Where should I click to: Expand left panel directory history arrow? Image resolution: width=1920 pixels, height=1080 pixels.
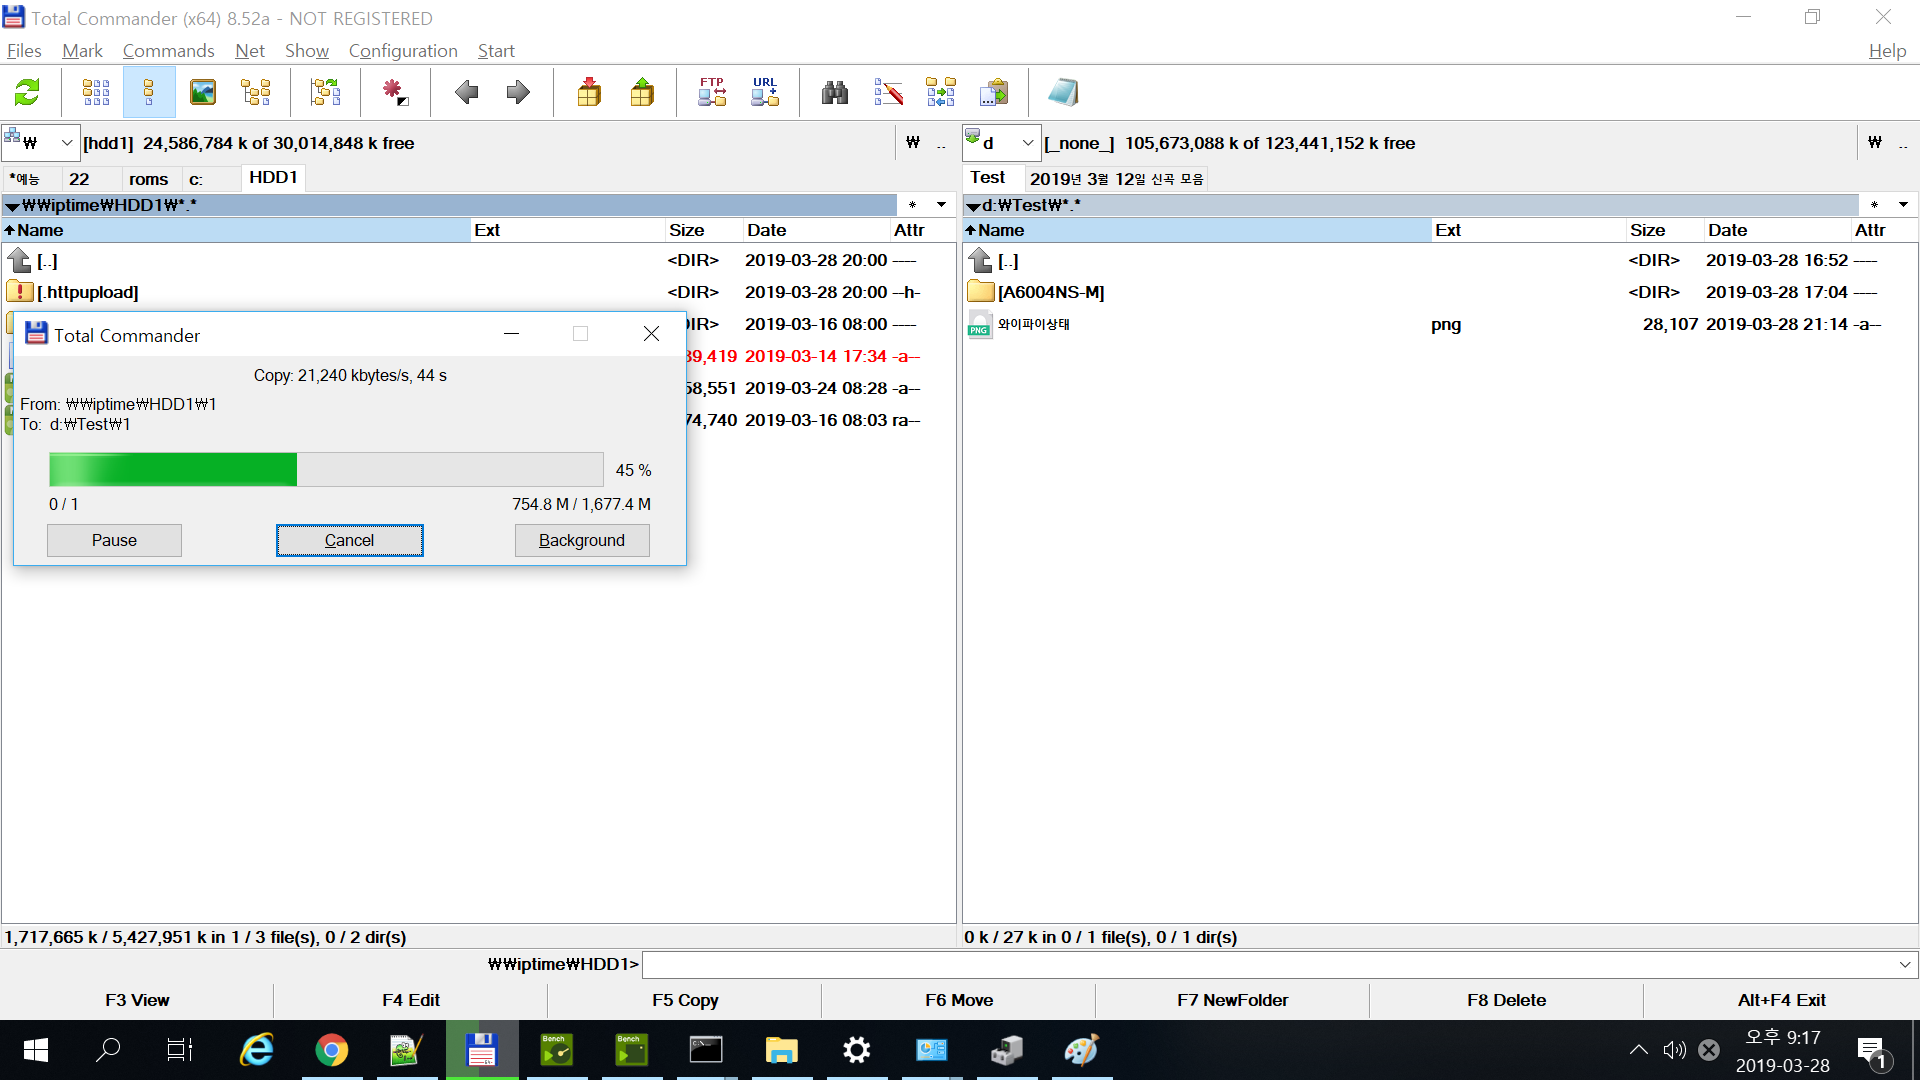[941, 205]
